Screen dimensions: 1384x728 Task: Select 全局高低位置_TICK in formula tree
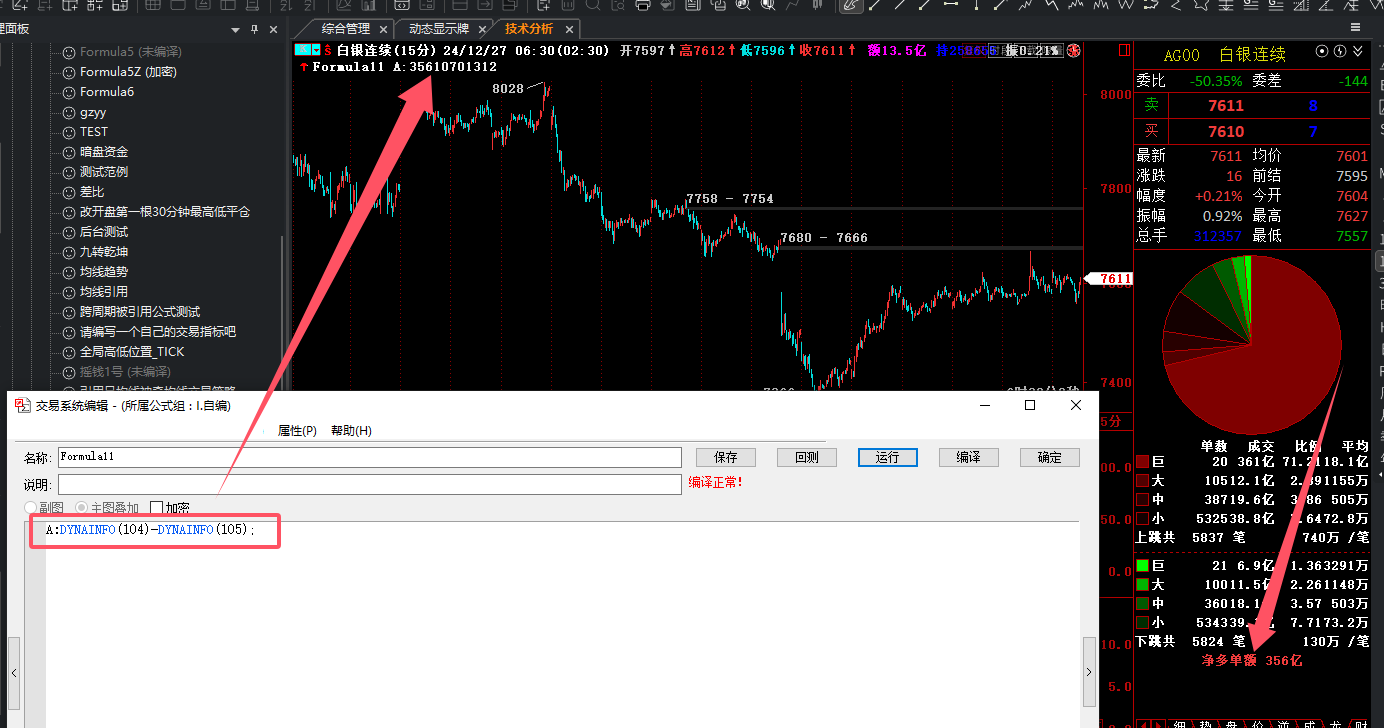tap(132, 352)
